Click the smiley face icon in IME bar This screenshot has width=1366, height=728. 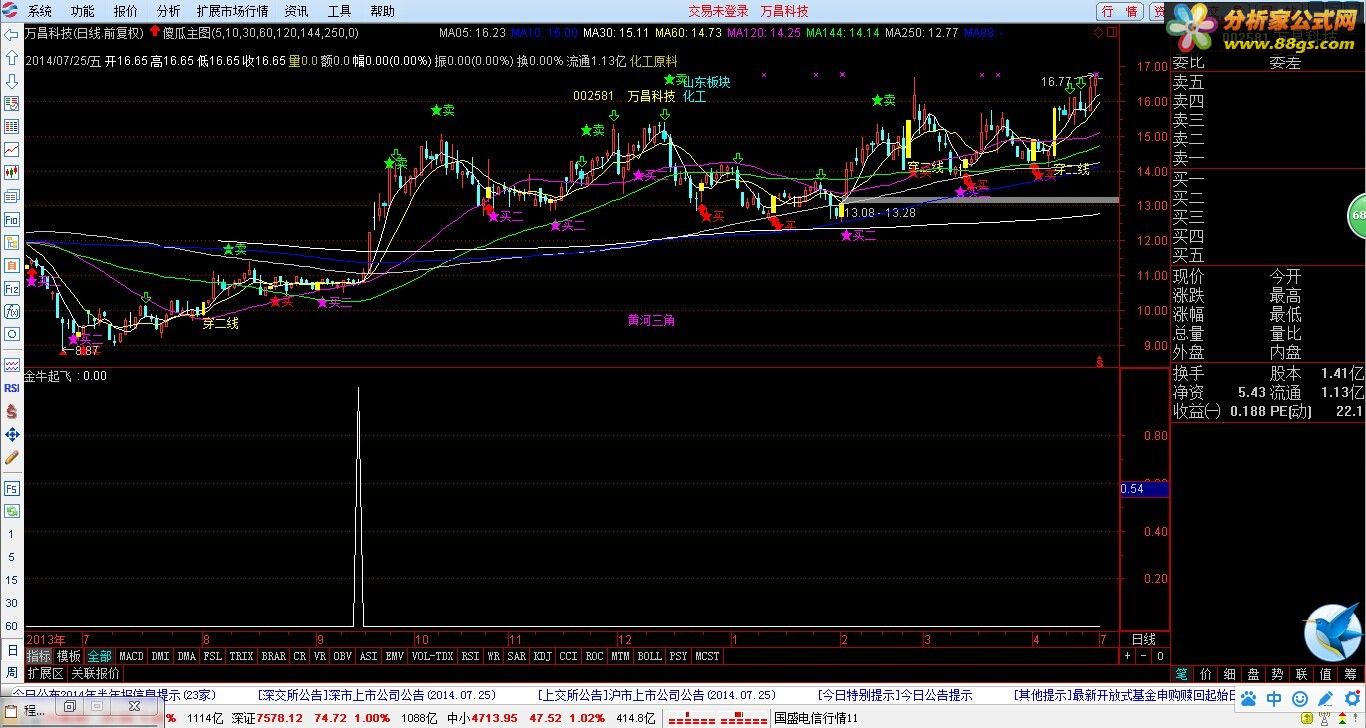click(1299, 699)
